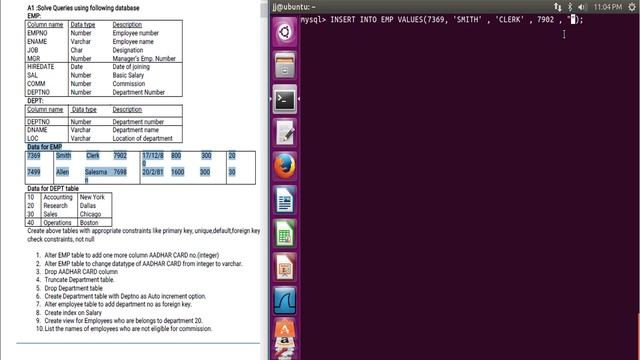Click item 5 'Drop Department table'
The height and width of the screenshot is (360, 640).
coord(73,288)
